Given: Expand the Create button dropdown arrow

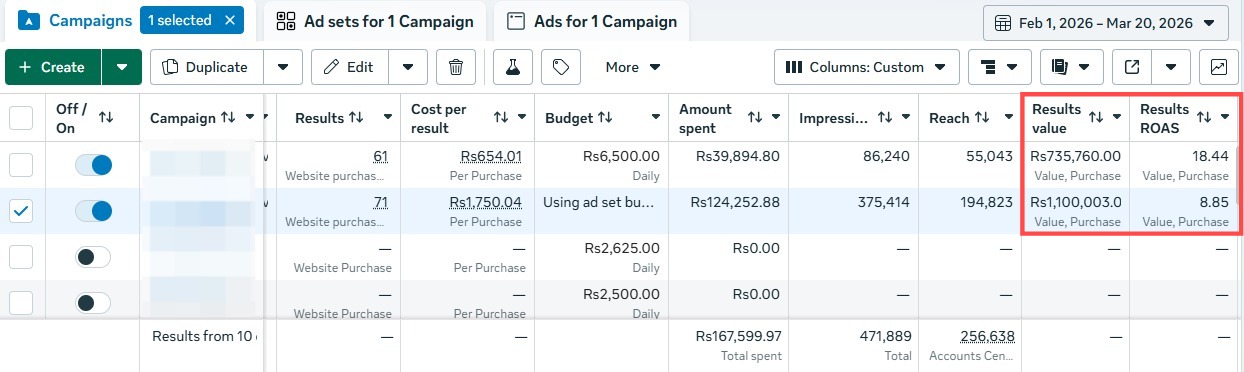Looking at the screenshot, I should [x=122, y=67].
